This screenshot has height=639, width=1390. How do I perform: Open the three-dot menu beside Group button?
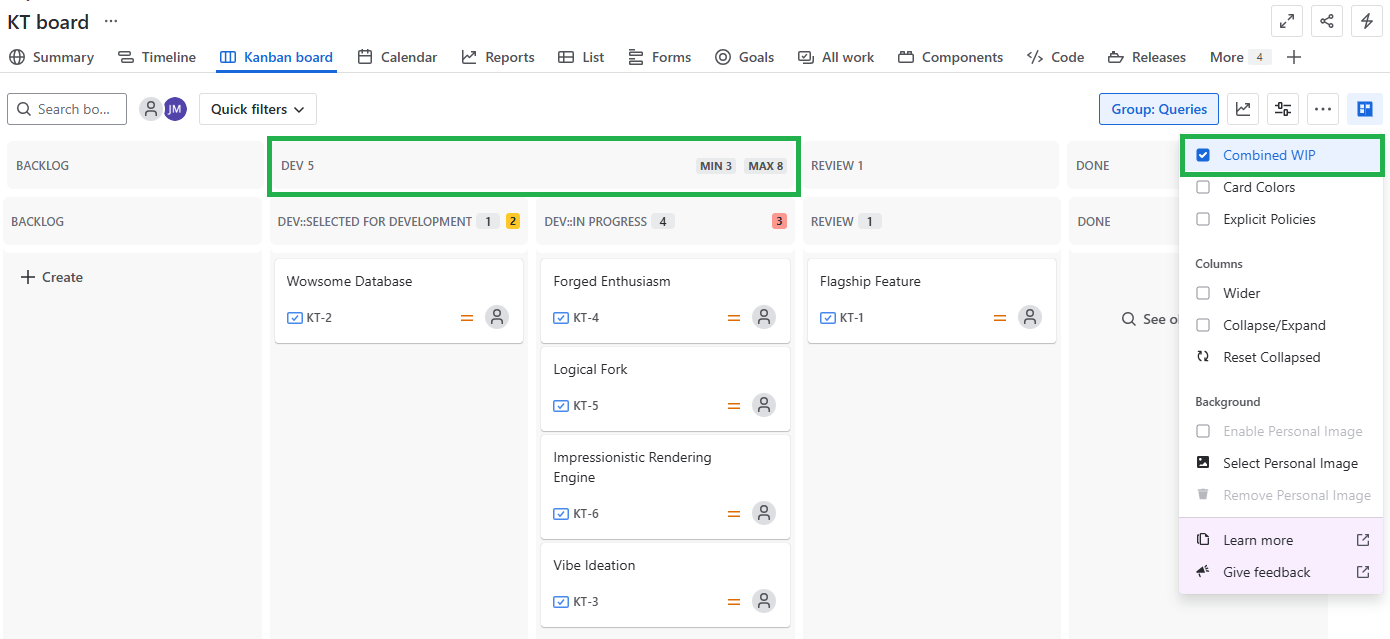click(1323, 109)
